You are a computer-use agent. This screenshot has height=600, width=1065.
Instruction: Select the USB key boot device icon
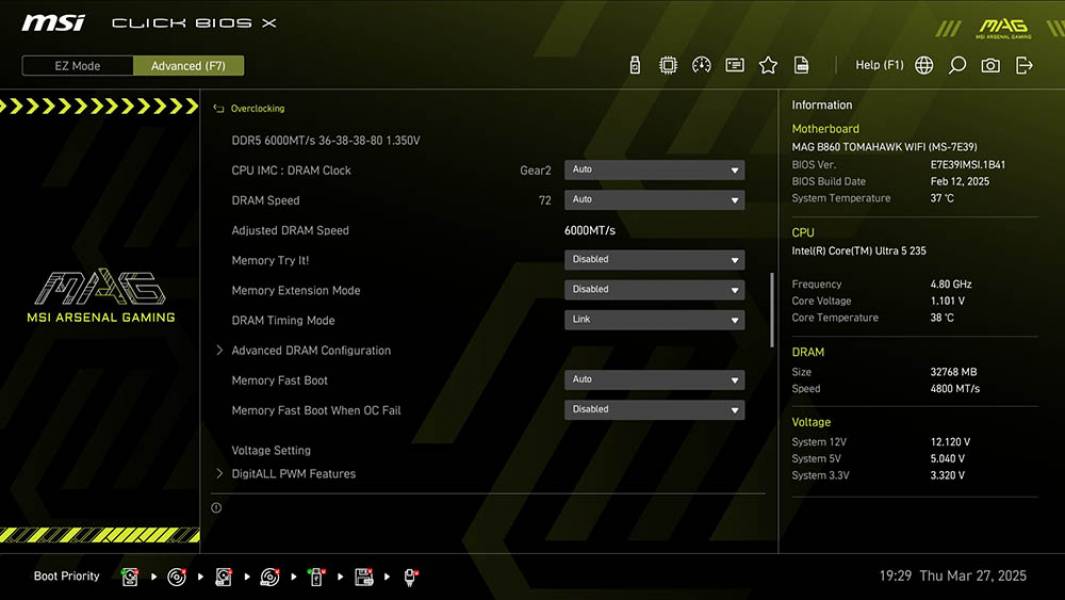tap(316, 577)
